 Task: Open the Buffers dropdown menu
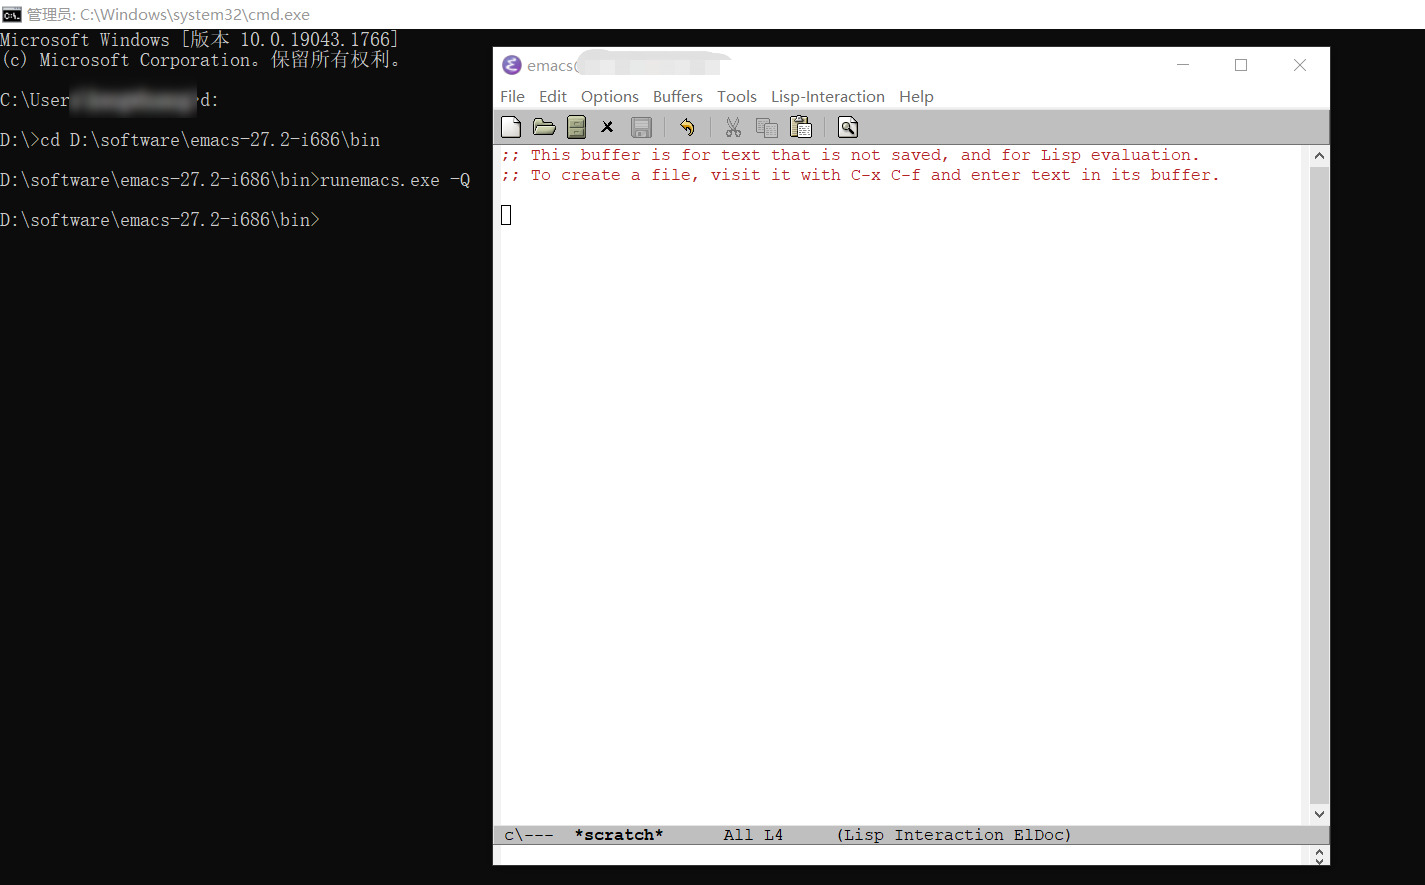pos(677,96)
